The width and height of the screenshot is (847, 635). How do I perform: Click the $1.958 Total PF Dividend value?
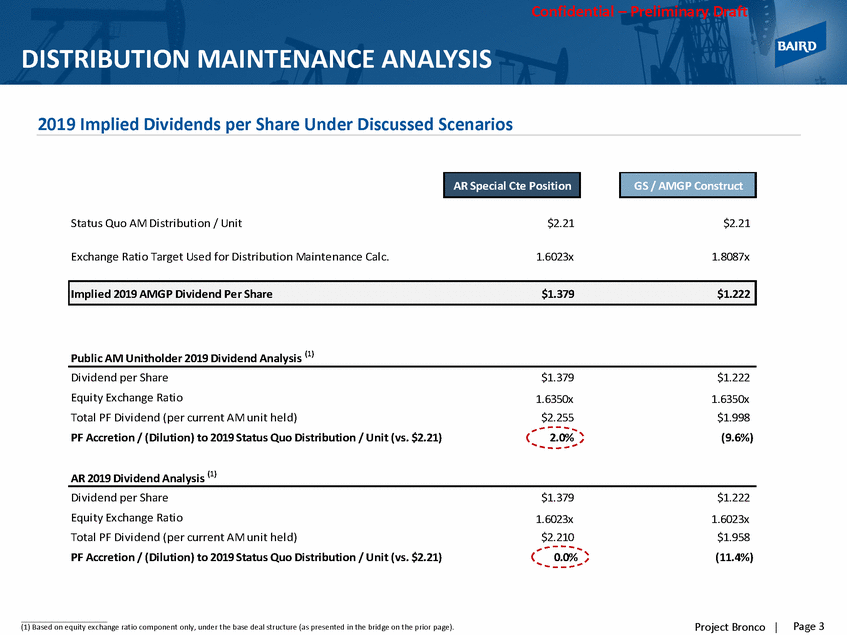(734, 537)
